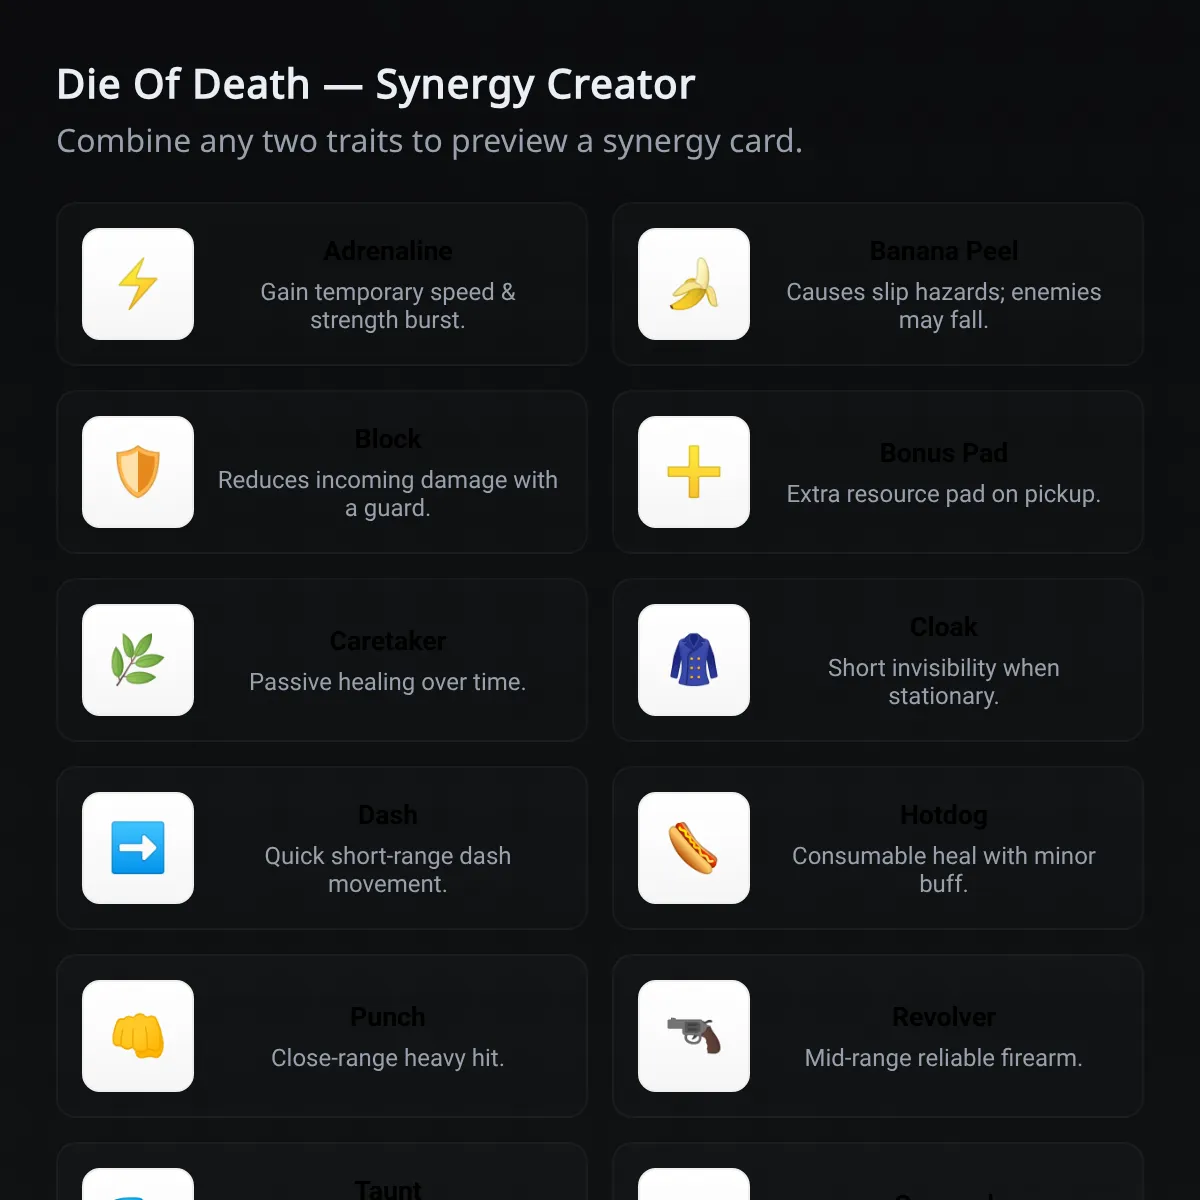Image resolution: width=1200 pixels, height=1200 pixels.
Task: Click "Extra resource pad on pickup." text
Action: coord(944,494)
